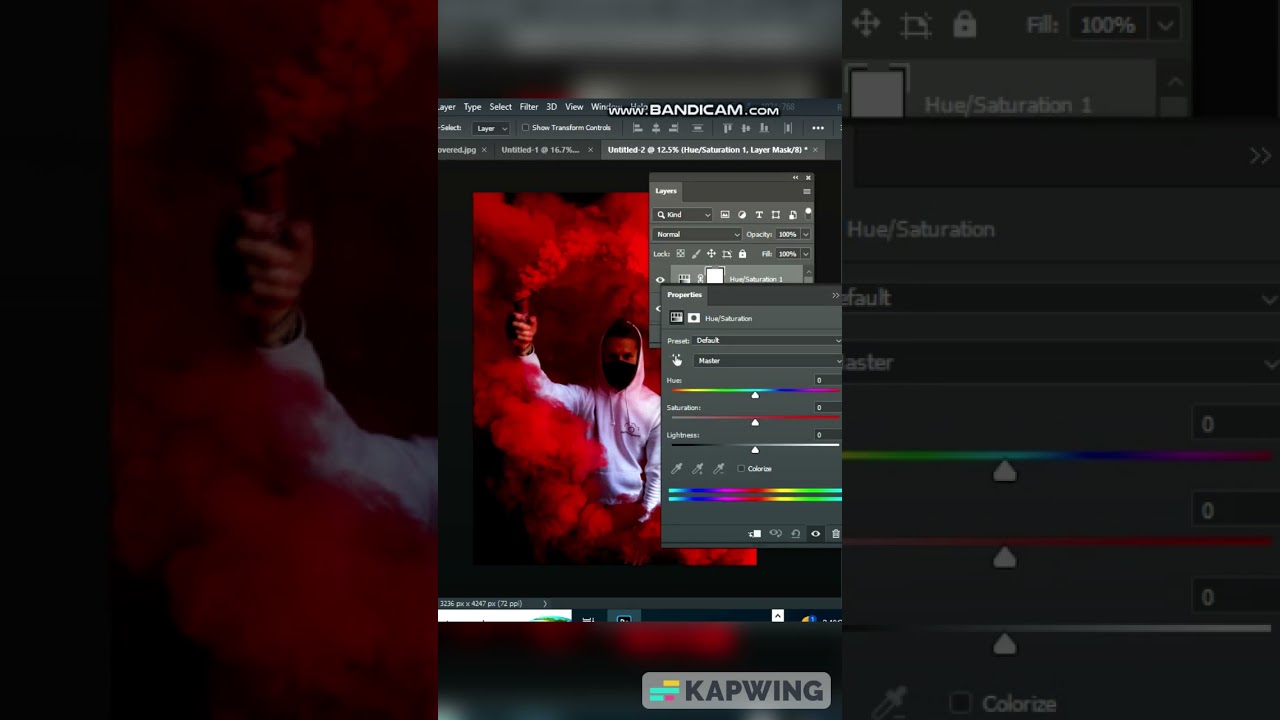The height and width of the screenshot is (720, 1280).
Task: Open the Layers panel menu
Action: pos(806,191)
